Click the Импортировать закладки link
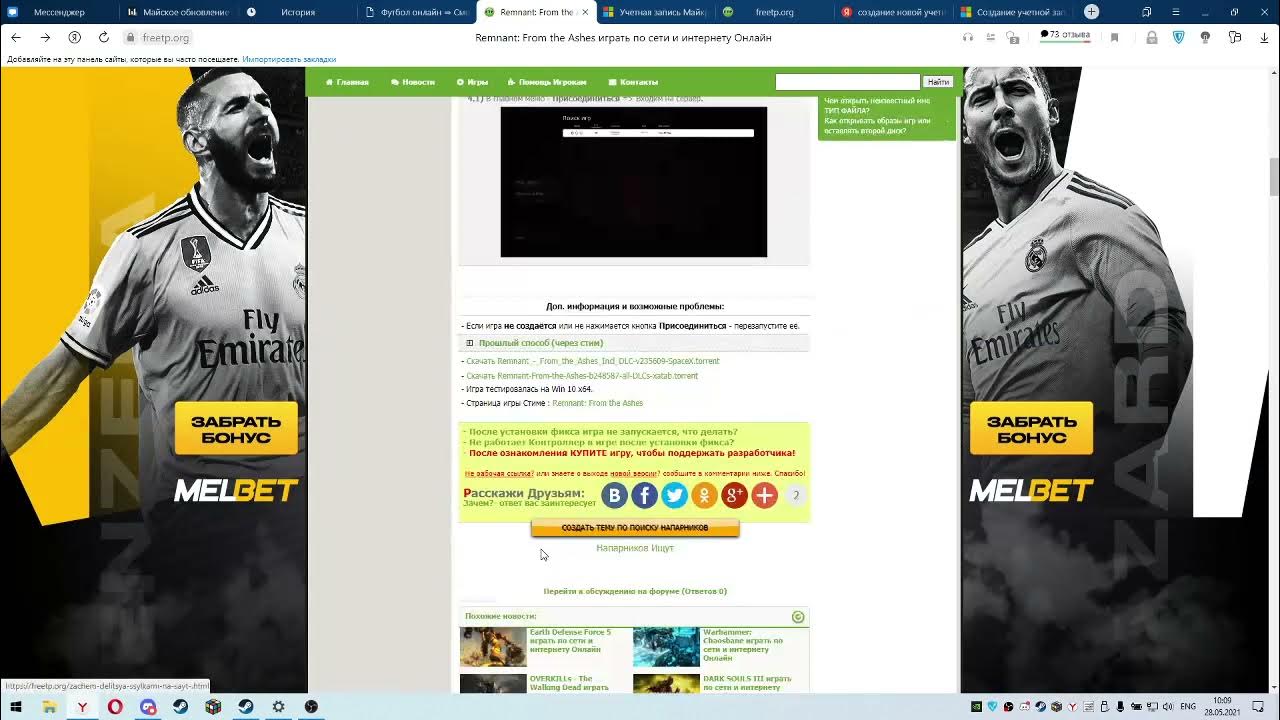This screenshot has height=720, width=1280. coord(289,60)
